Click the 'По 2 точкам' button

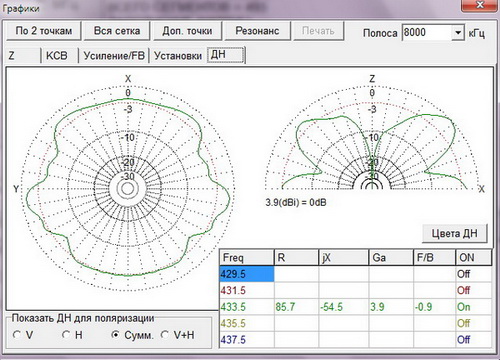[x=44, y=31]
